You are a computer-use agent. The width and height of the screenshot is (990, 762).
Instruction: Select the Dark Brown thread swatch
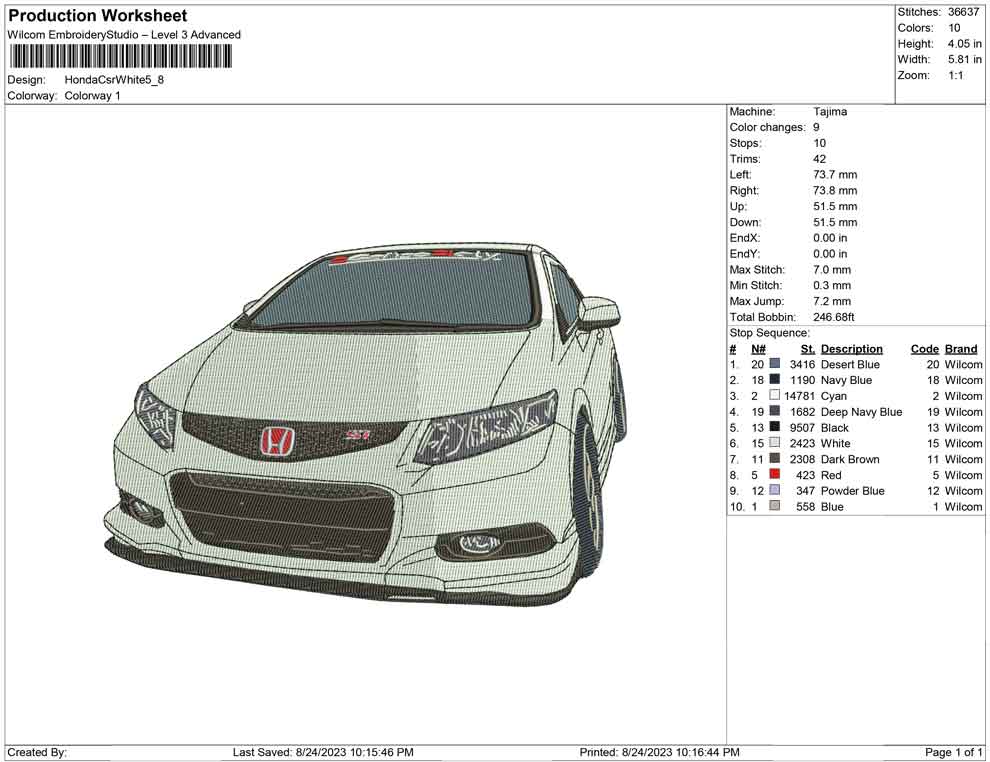tap(774, 459)
